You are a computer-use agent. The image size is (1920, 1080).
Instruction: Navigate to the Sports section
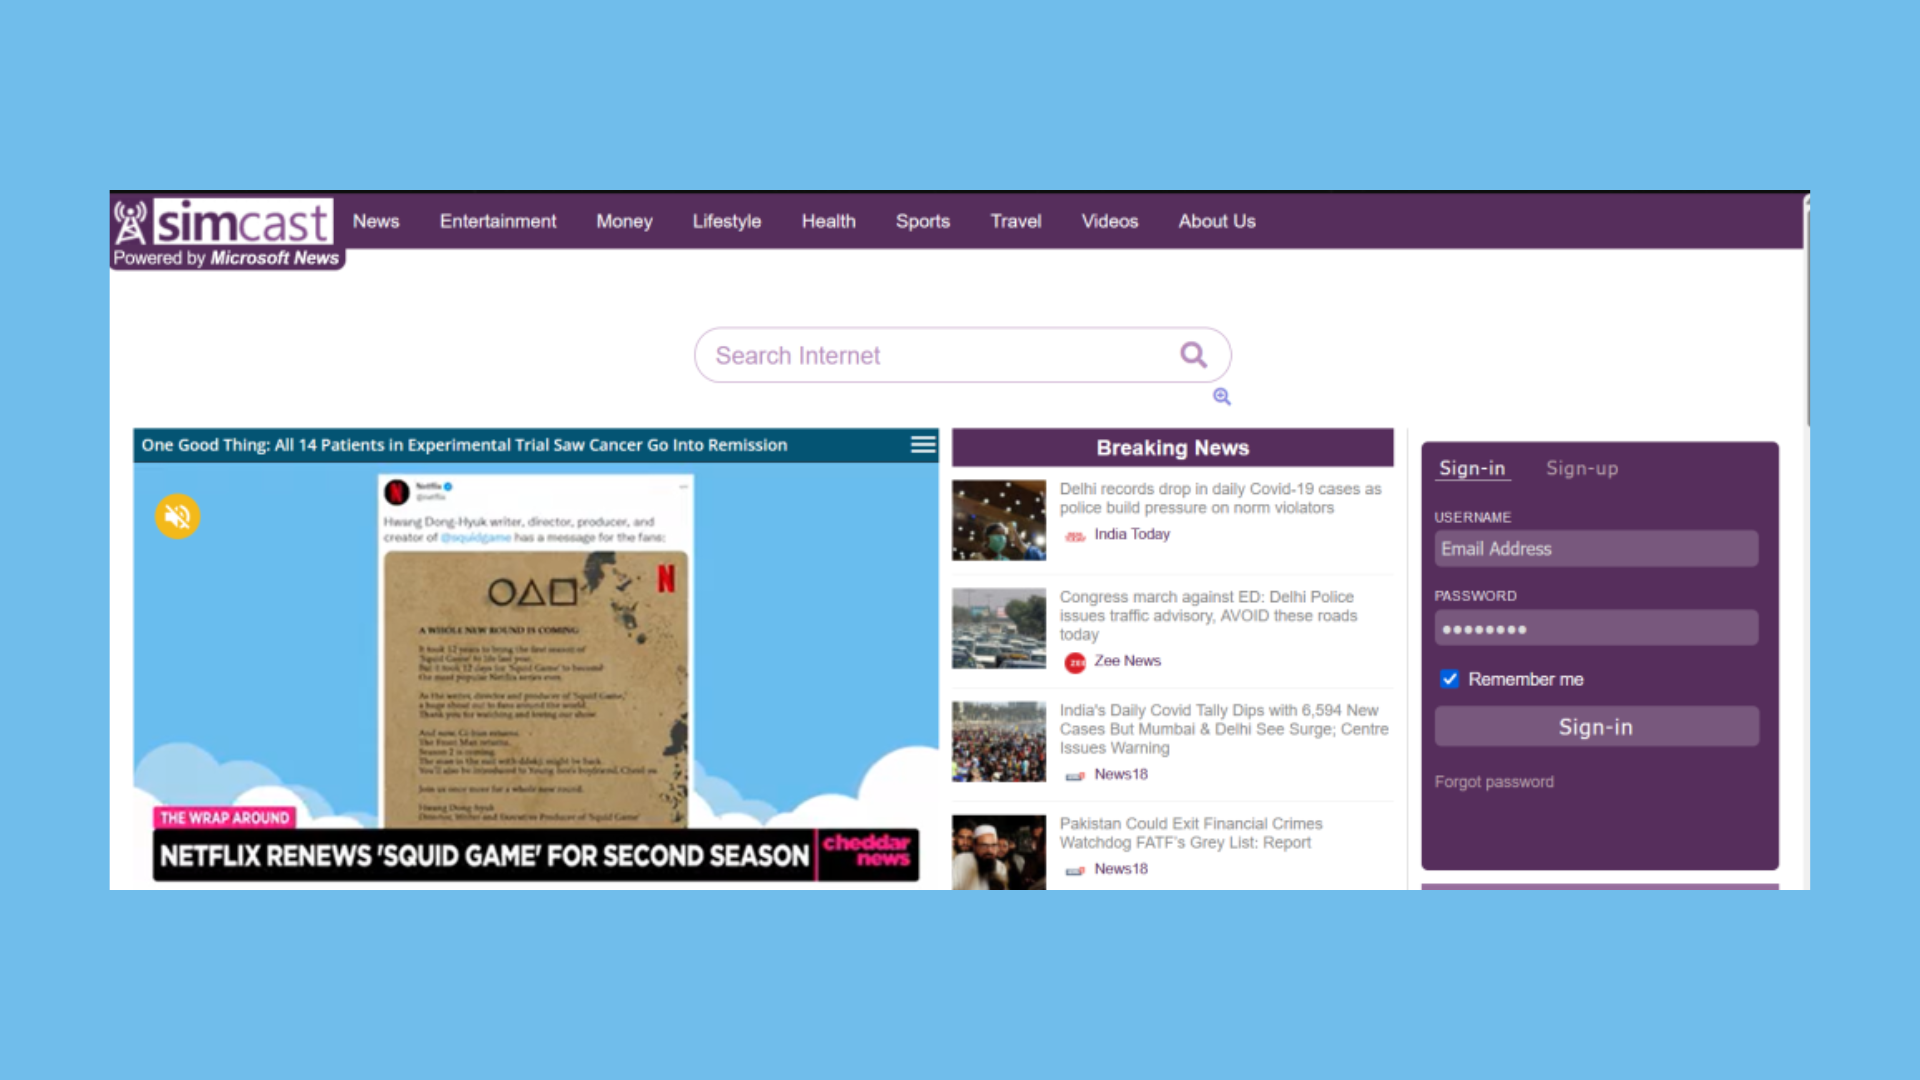pos(923,221)
